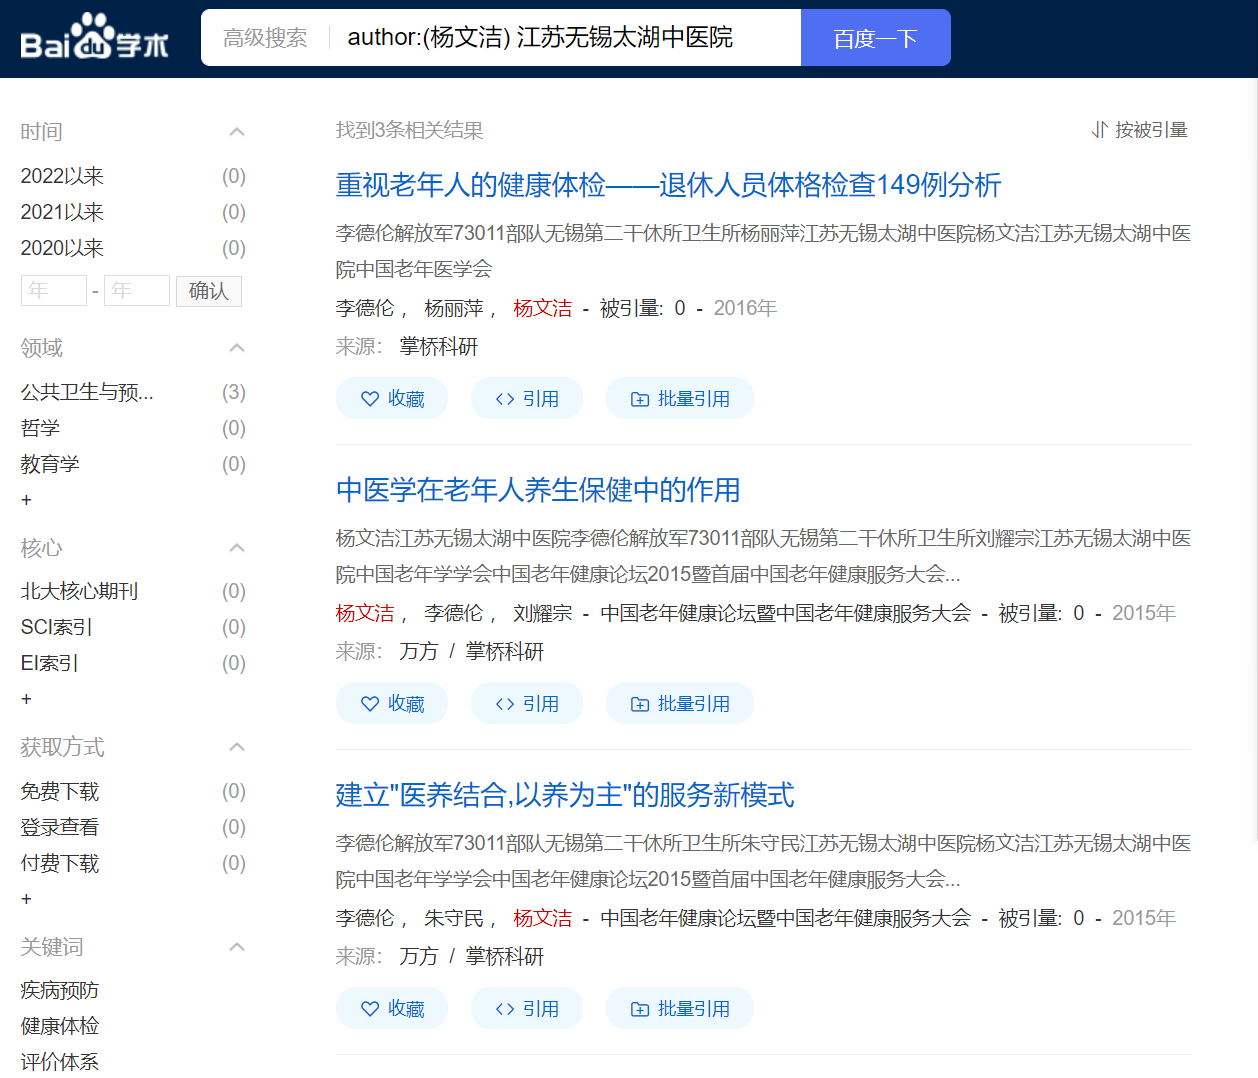The height and width of the screenshot is (1078, 1258).
Task: Filter by 登录查看 access
Action: tap(60, 827)
